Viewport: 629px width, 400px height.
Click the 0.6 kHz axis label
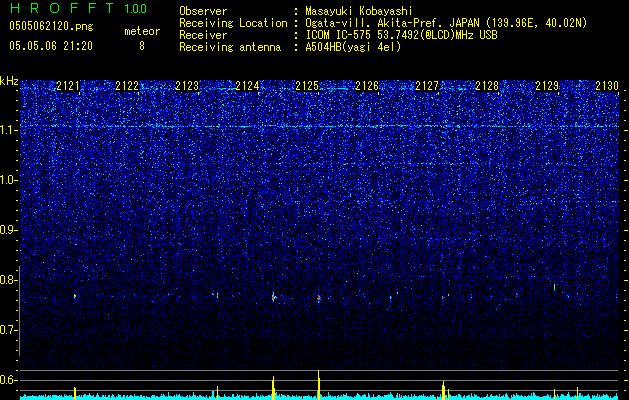click(x=9, y=380)
